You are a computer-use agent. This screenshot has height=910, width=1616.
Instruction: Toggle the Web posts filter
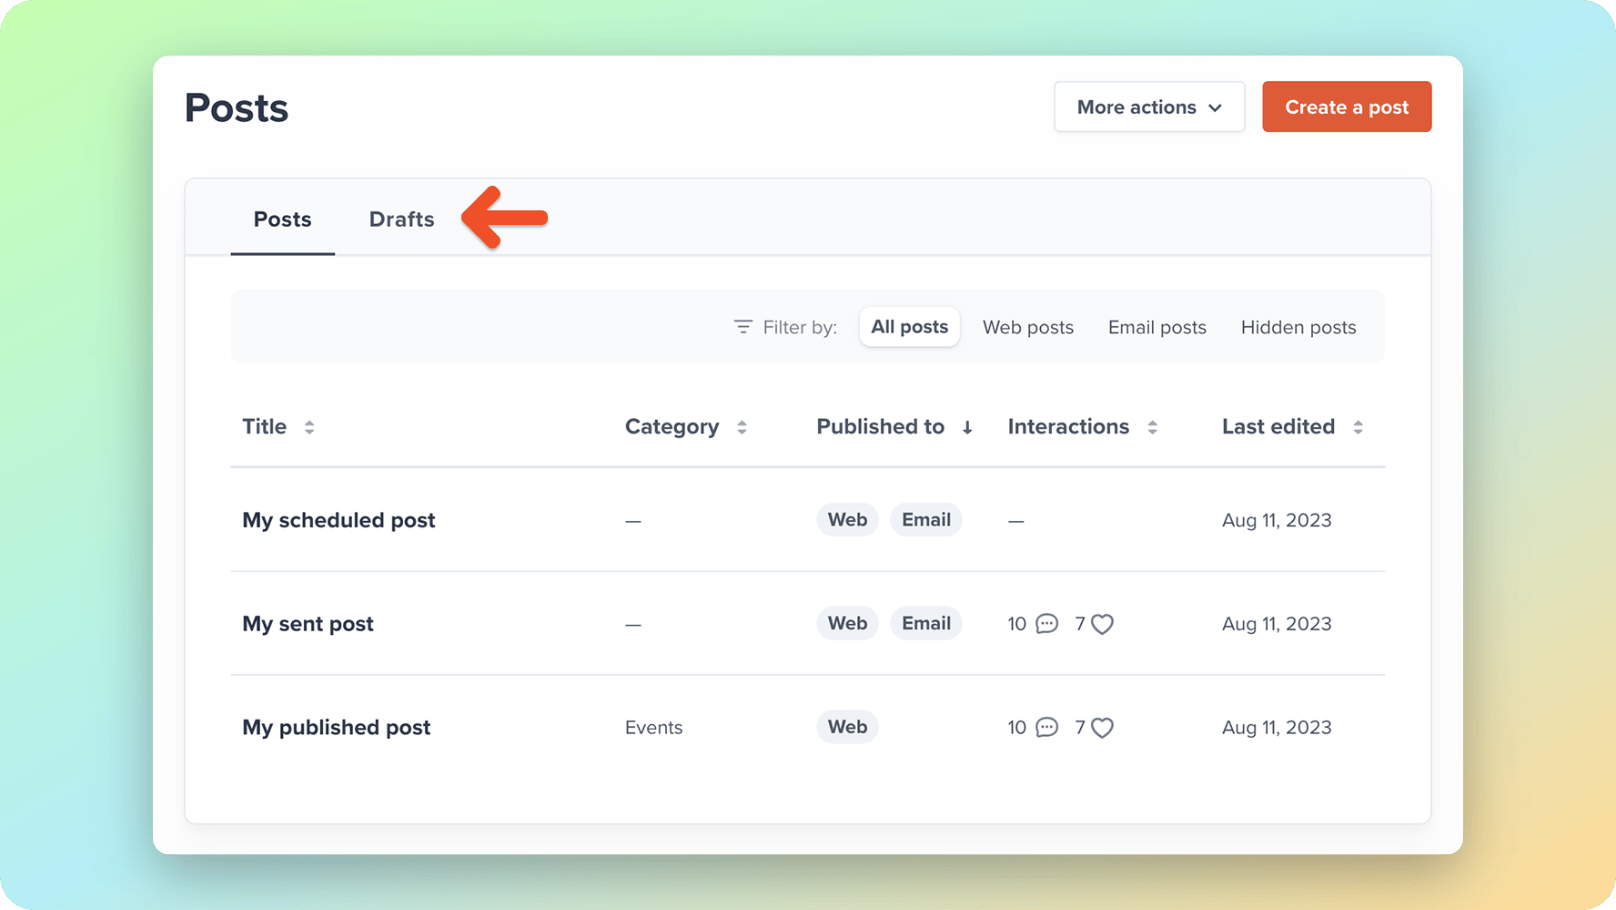1028,327
